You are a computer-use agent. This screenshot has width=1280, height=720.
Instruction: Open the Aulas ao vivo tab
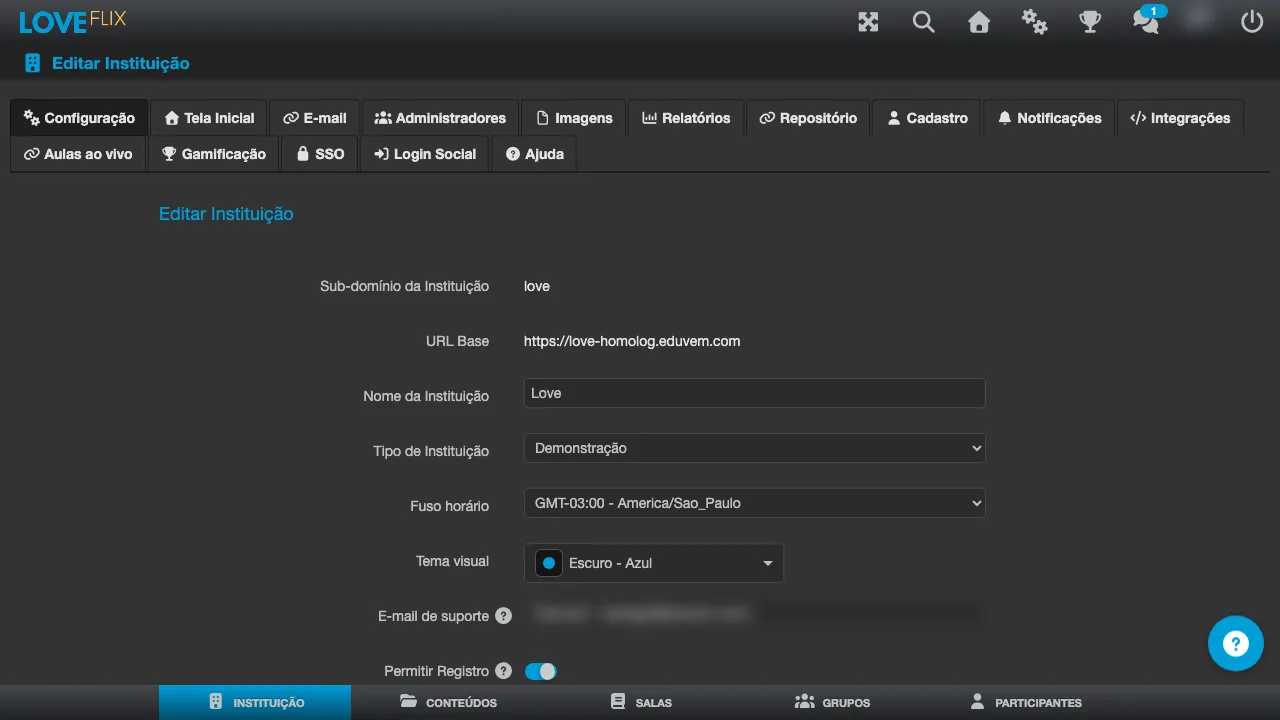coord(78,154)
